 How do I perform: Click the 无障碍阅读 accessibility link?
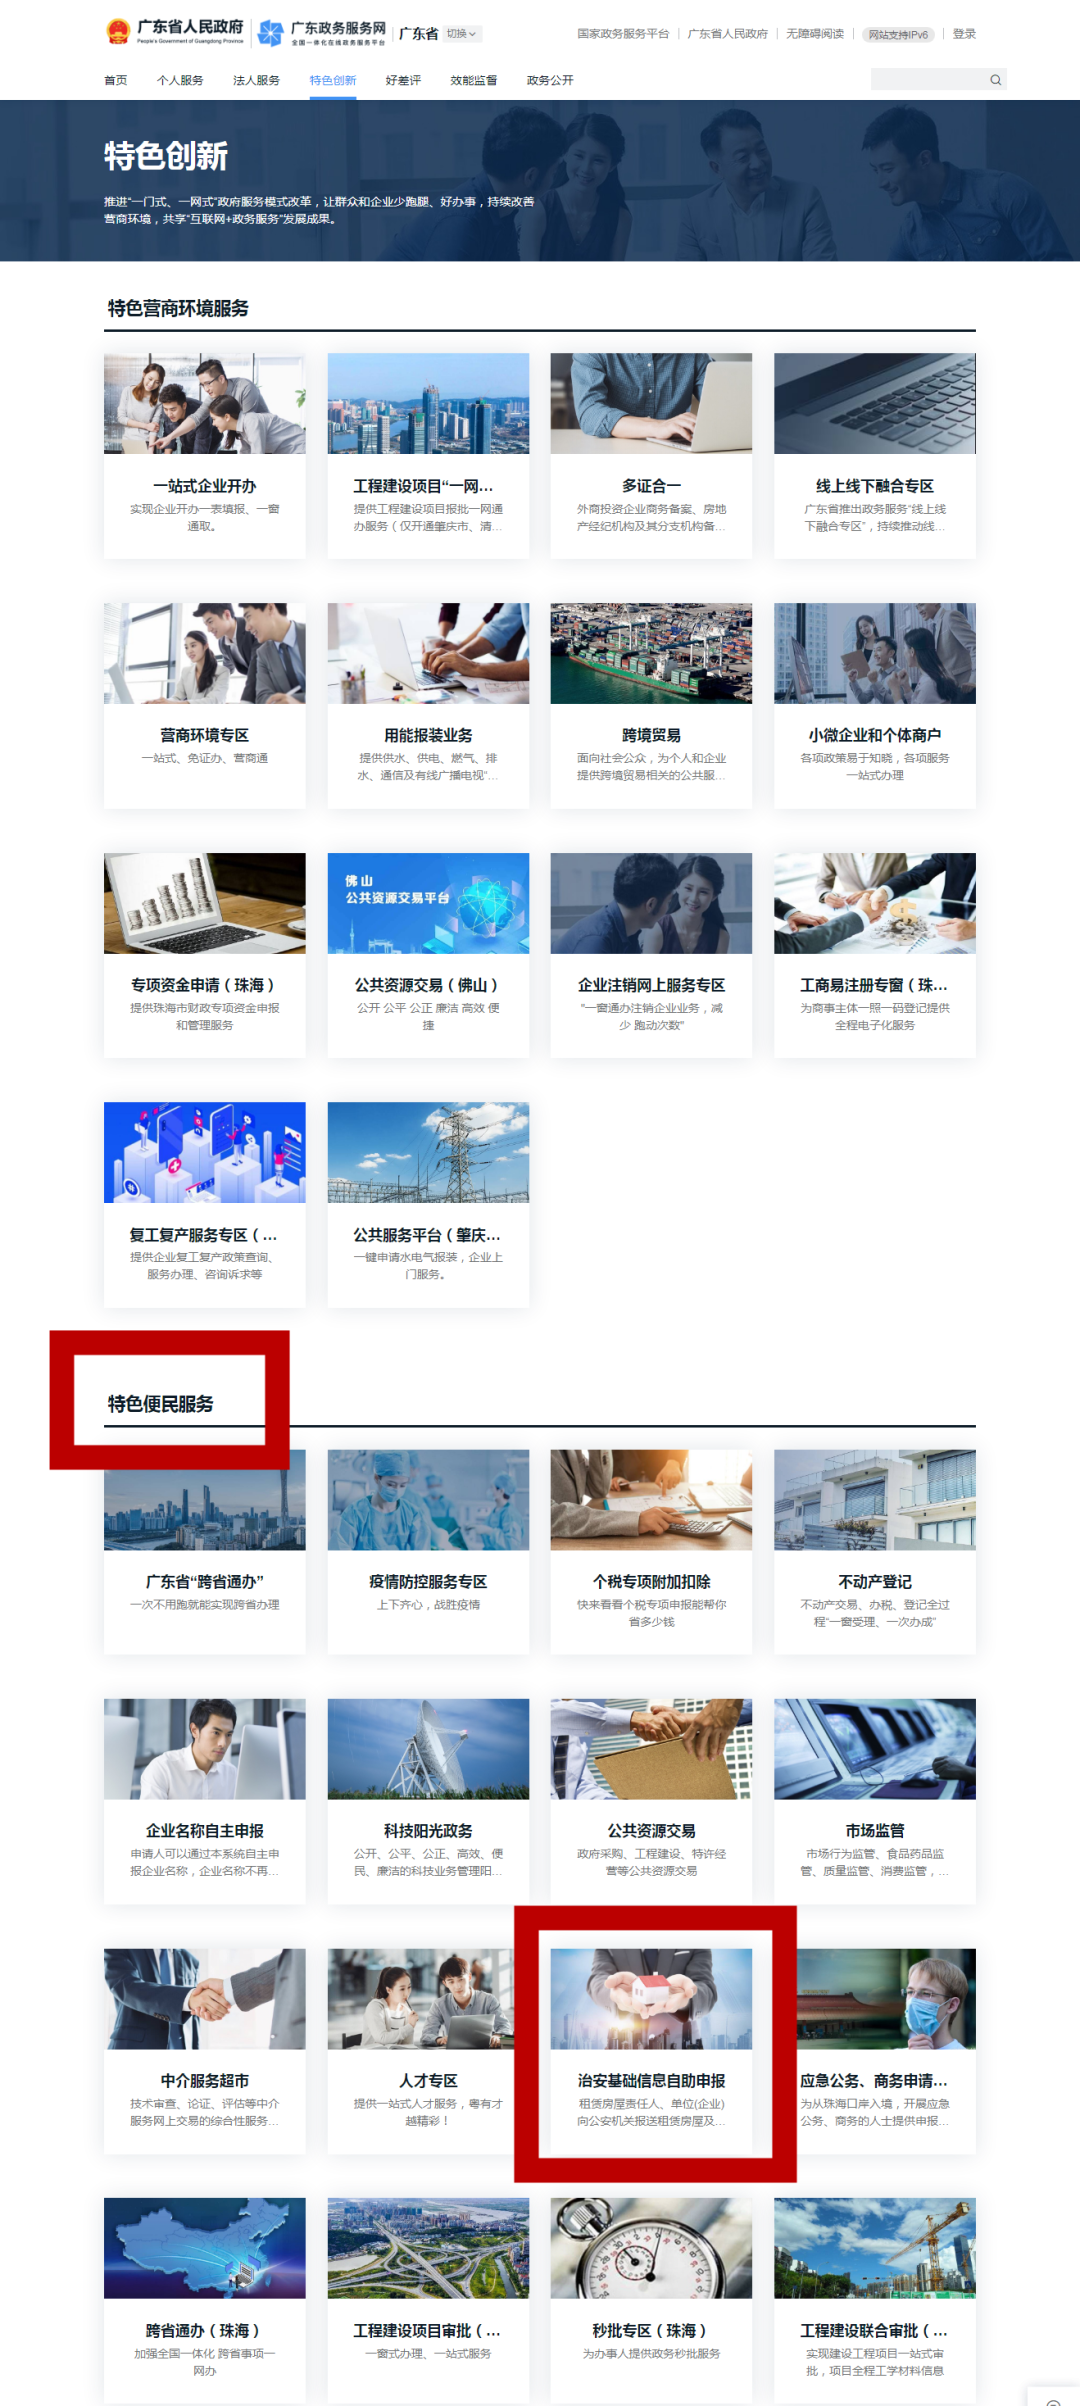tap(814, 34)
